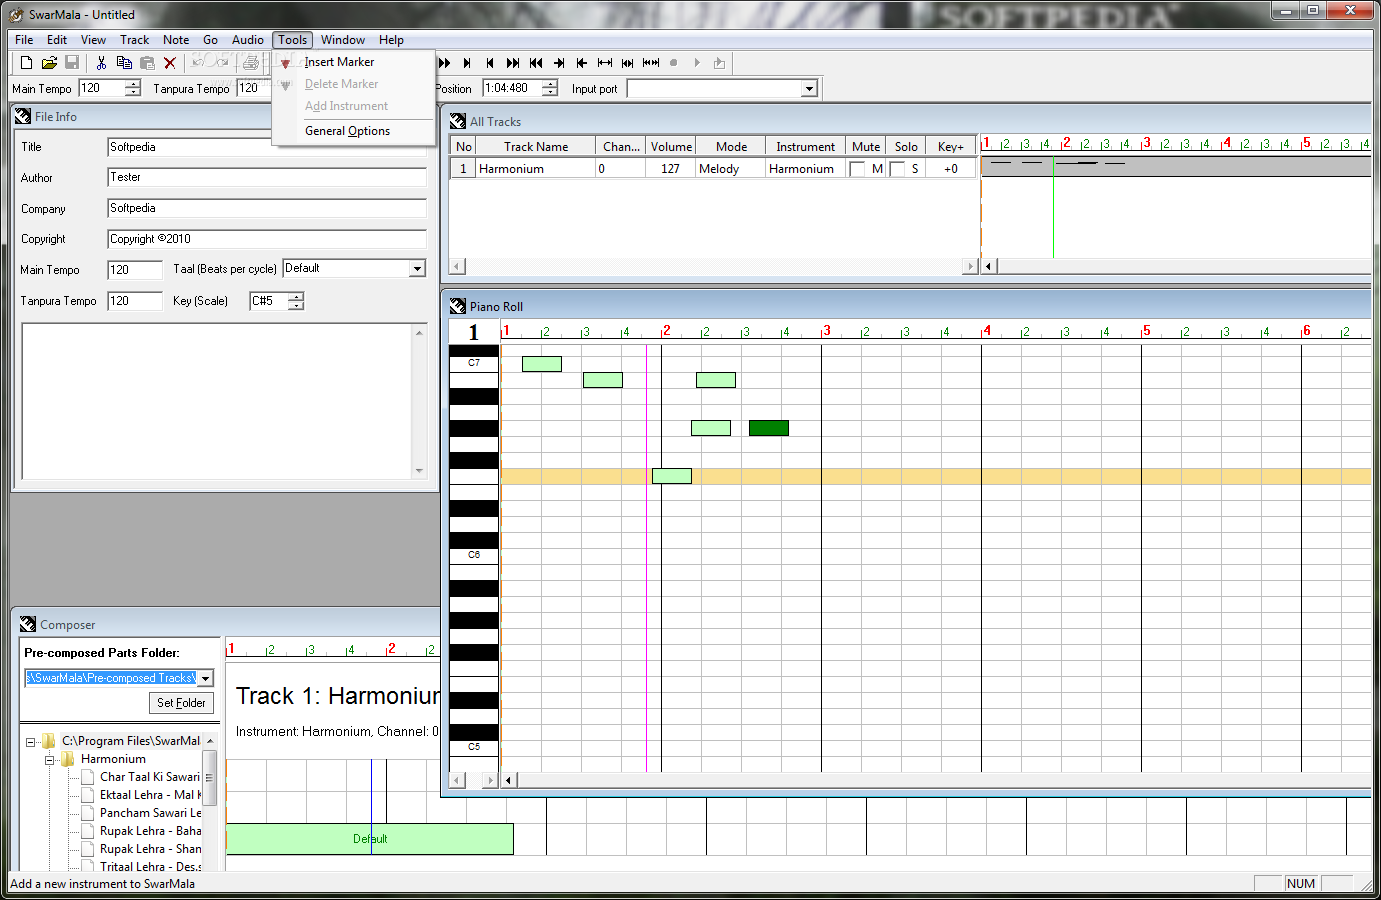The image size is (1381, 900).
Task: Select the Default block in Composer timeline
Action: 370,839
